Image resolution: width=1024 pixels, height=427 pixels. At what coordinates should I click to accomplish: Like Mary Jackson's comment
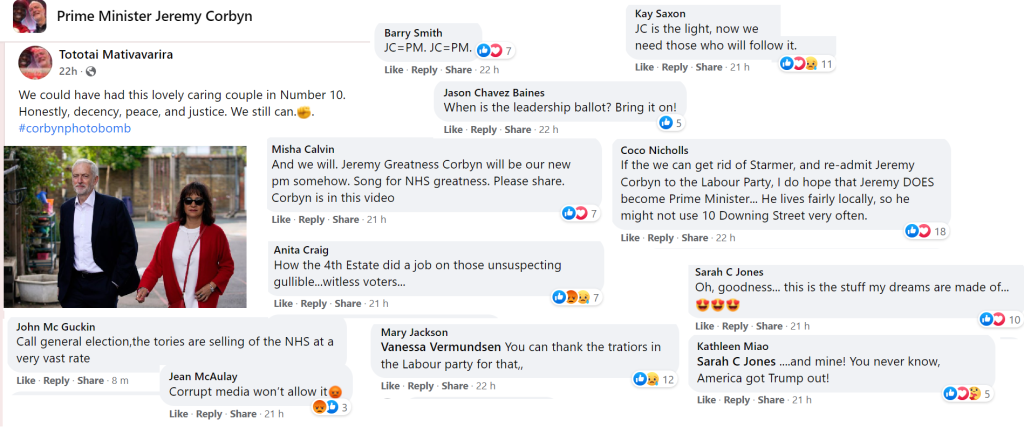(390, 386)
